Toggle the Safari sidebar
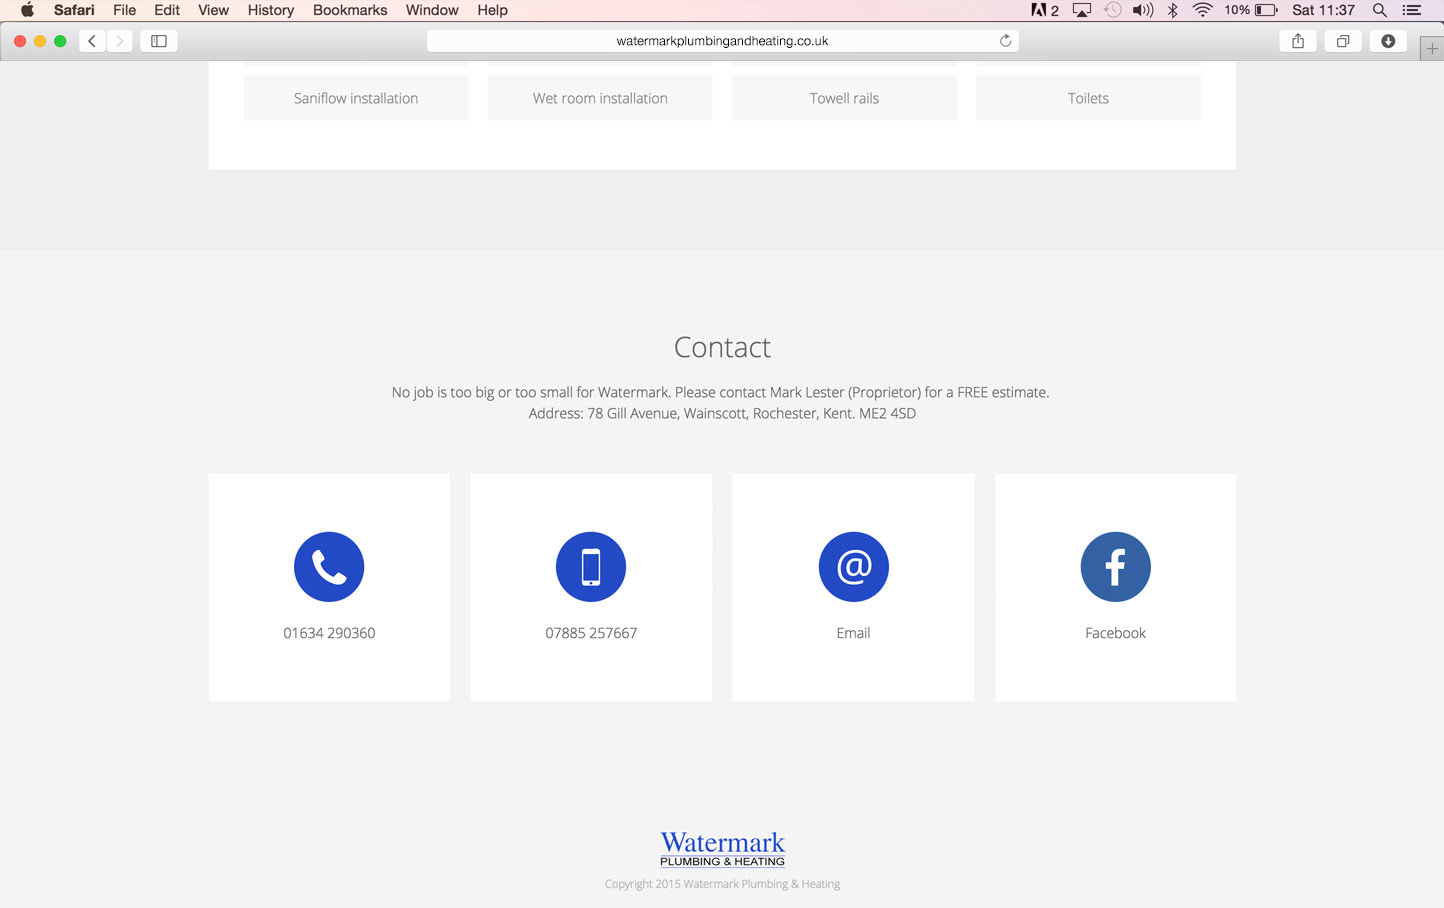 [x=159, y=41]
